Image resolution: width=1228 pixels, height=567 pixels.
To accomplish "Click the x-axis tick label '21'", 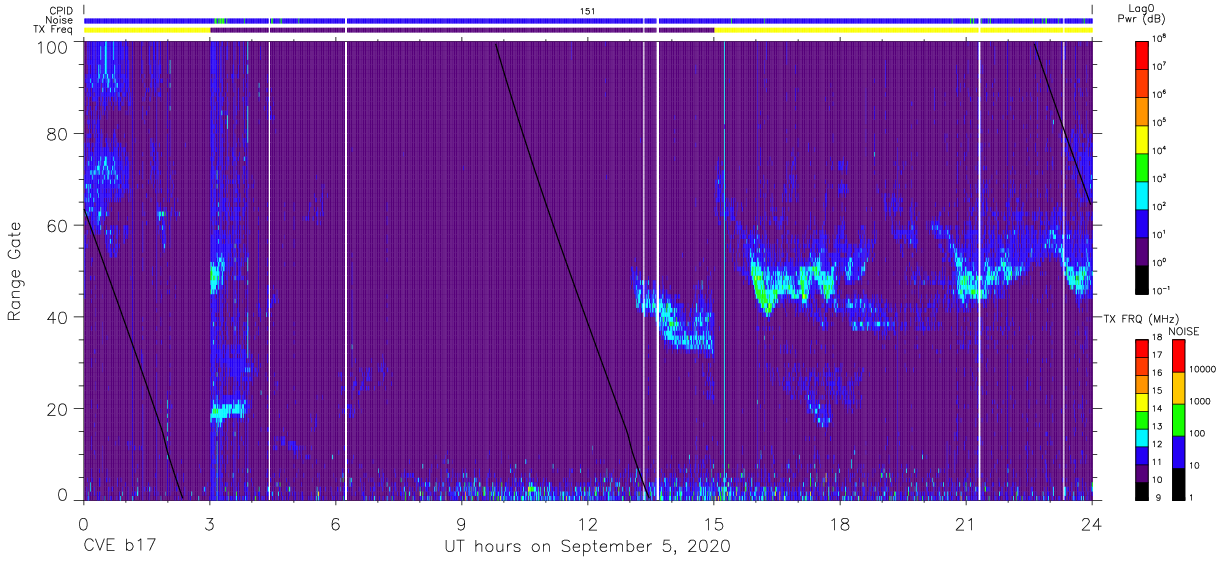I will click(966, 522).
